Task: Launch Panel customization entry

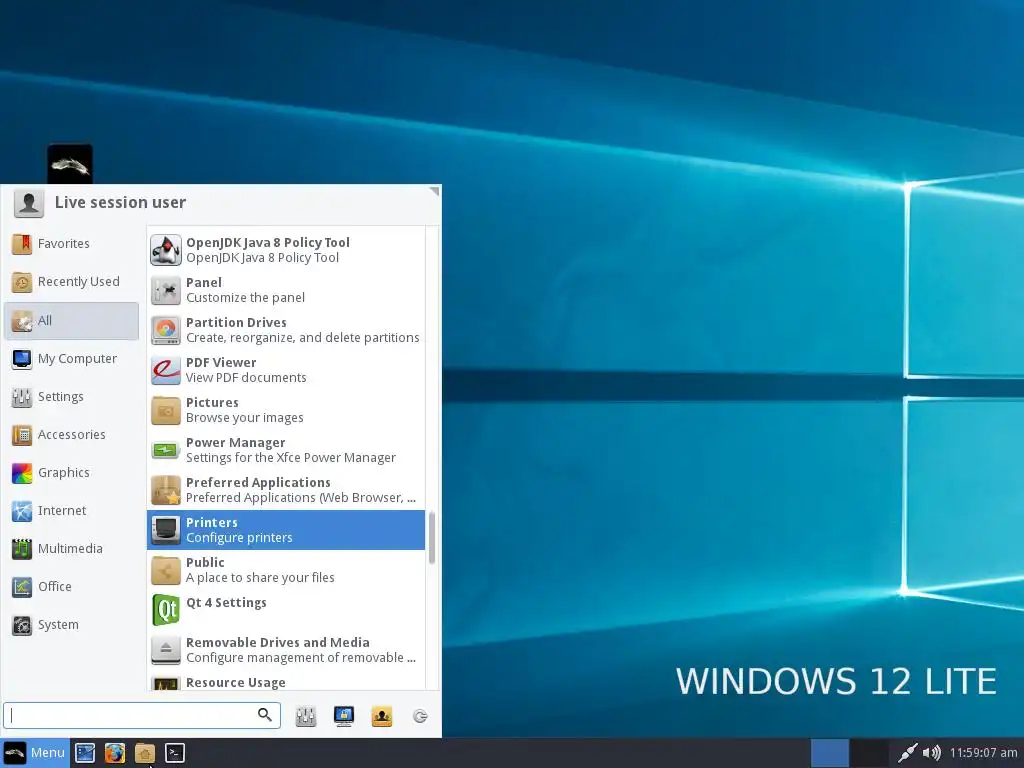Action: 285,290
